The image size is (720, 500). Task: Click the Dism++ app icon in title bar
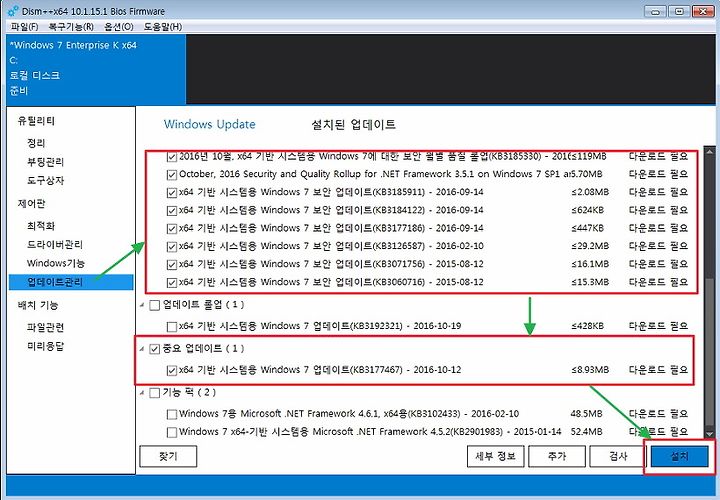pos(13,11)
